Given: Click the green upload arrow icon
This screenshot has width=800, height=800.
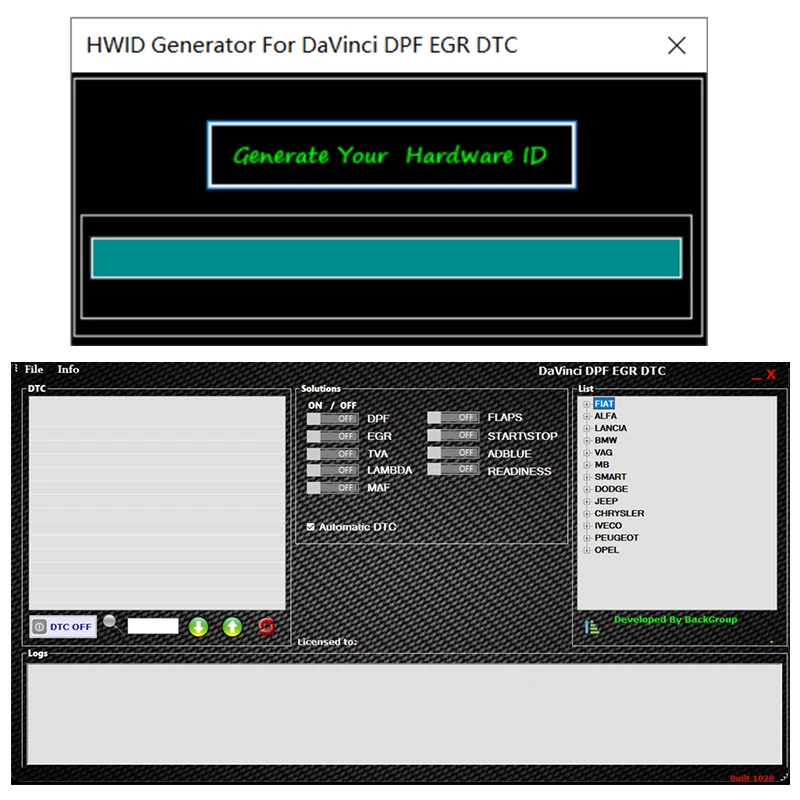Looking at the screenshot, I should tap(233, 626).
